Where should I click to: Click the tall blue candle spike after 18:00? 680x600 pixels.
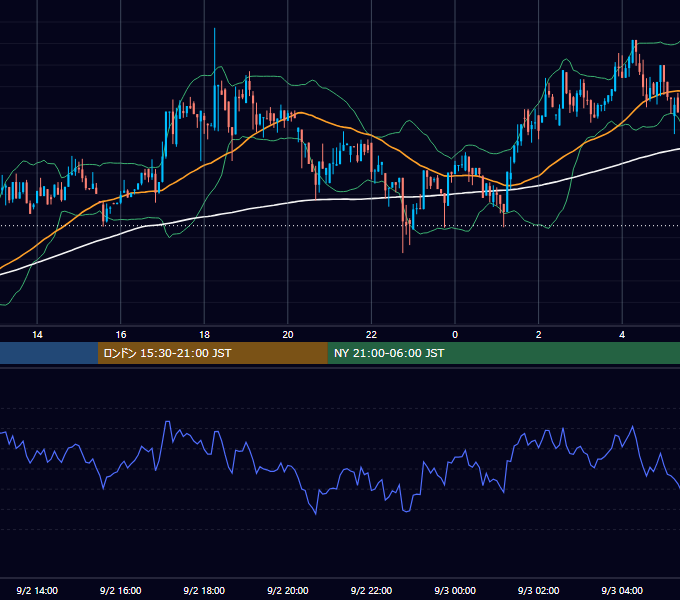(x=215, y=80)
